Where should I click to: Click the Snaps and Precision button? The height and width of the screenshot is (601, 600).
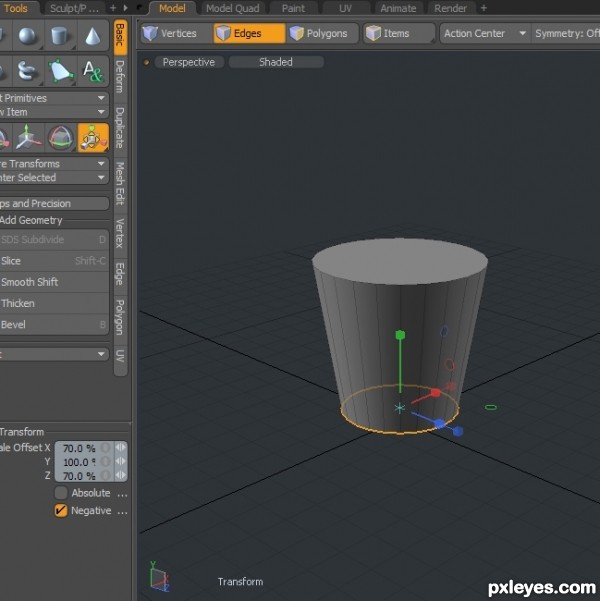tap(54, 204)
